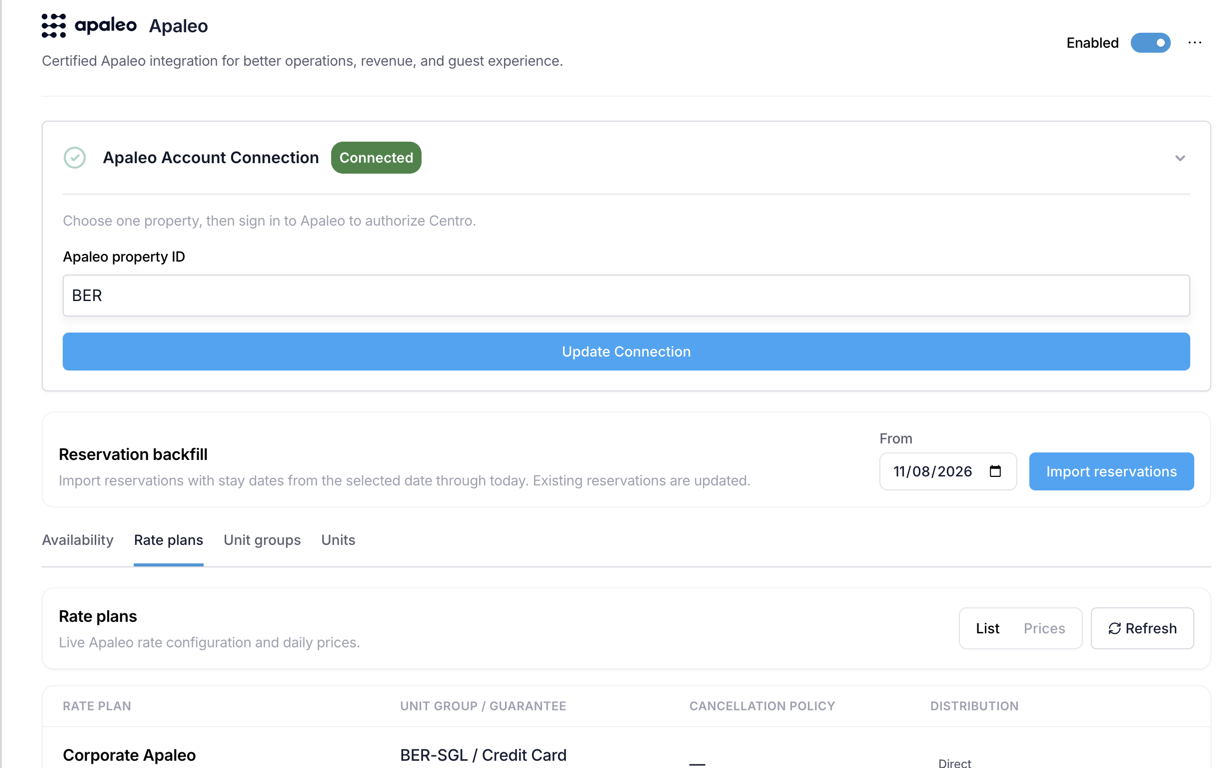Click the Apaleo Account Connection title
The image size is (1224, 768).
[x=211, y=158]
